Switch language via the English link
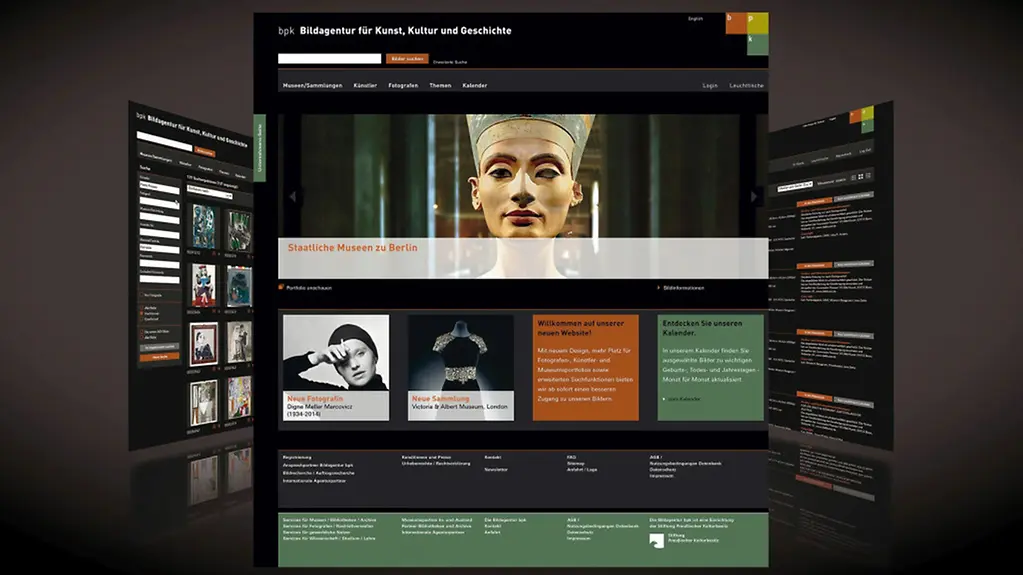 tap(695, 19)
